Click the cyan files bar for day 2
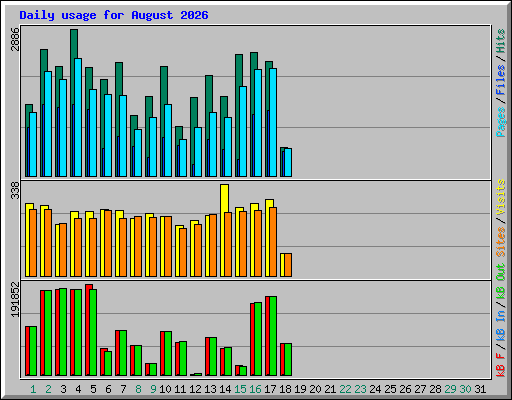The width and height of the screenshot is (512, 400). point(48,124)
